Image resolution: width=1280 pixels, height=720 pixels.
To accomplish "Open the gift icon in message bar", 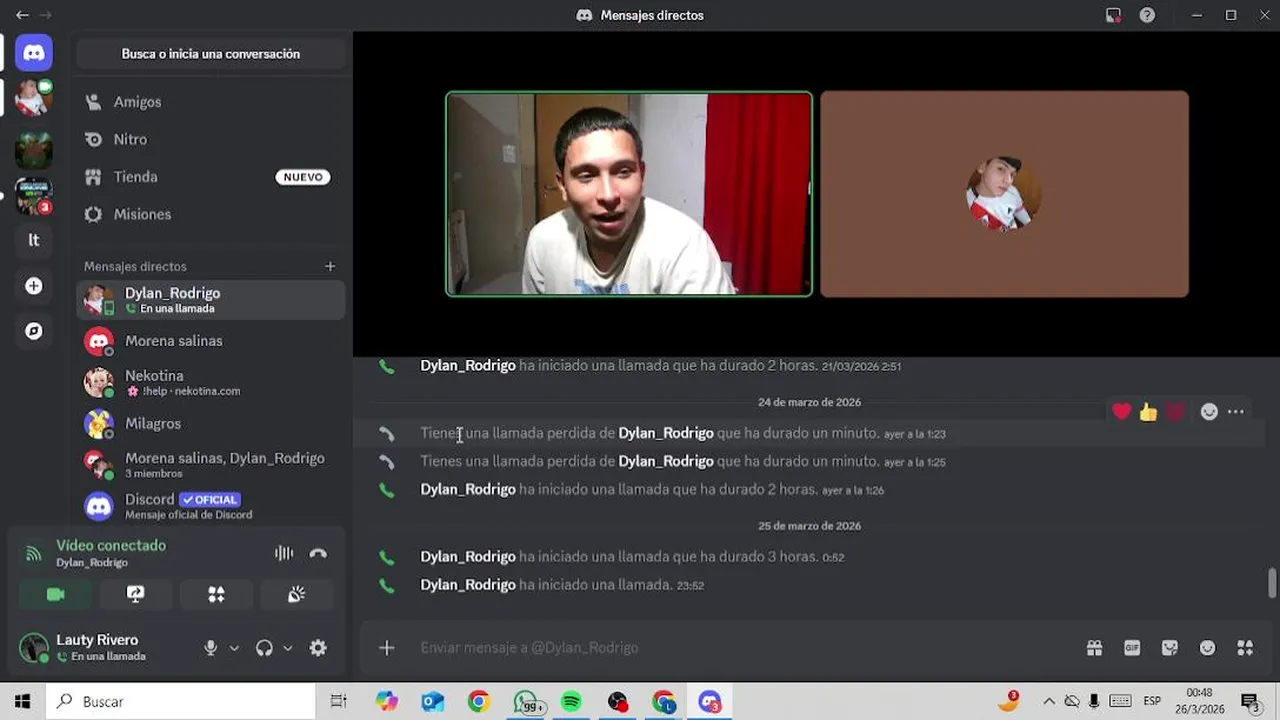I will (x=1095, y=648).
